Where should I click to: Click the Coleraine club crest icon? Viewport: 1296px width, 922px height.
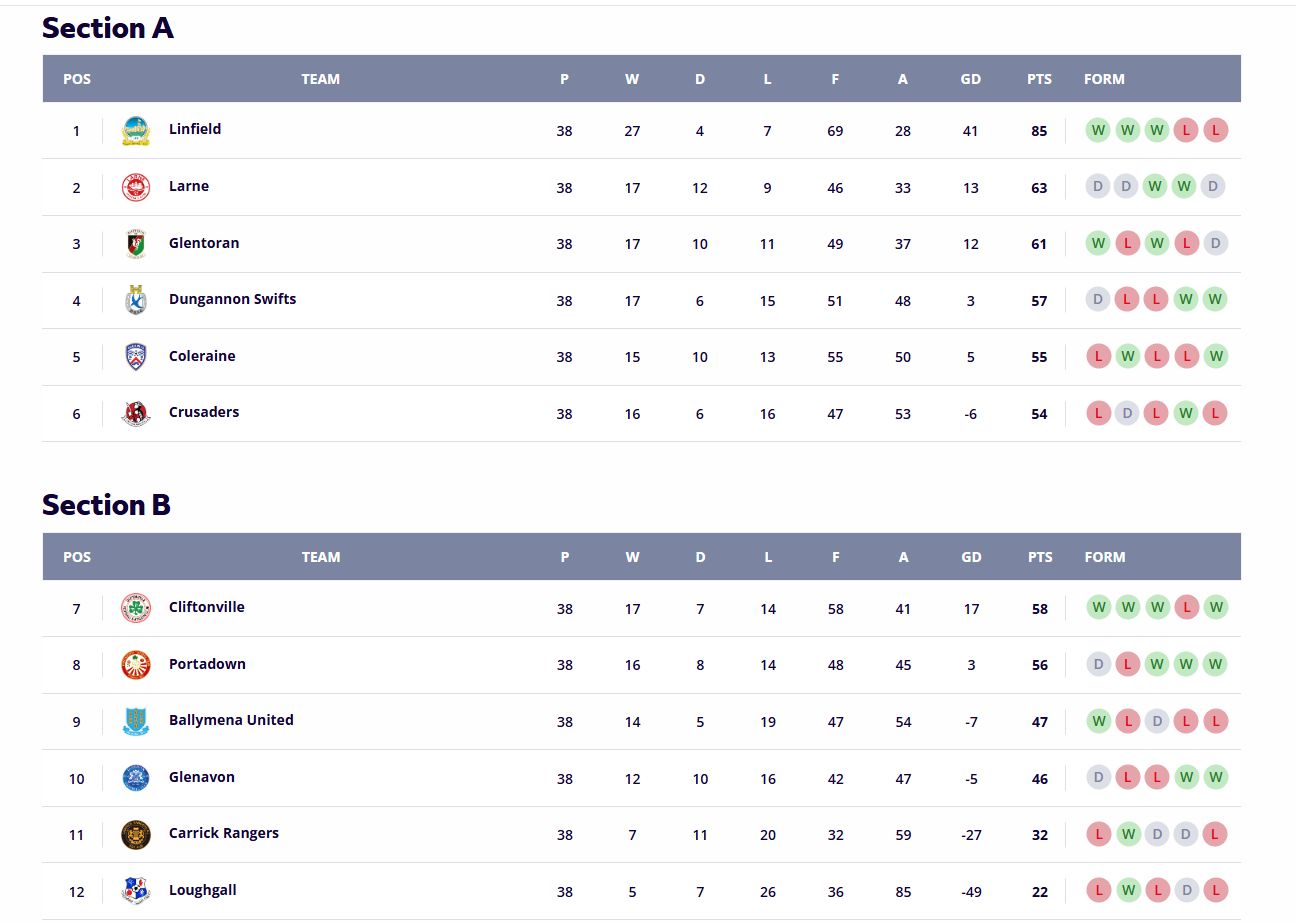tap(136, 357)
